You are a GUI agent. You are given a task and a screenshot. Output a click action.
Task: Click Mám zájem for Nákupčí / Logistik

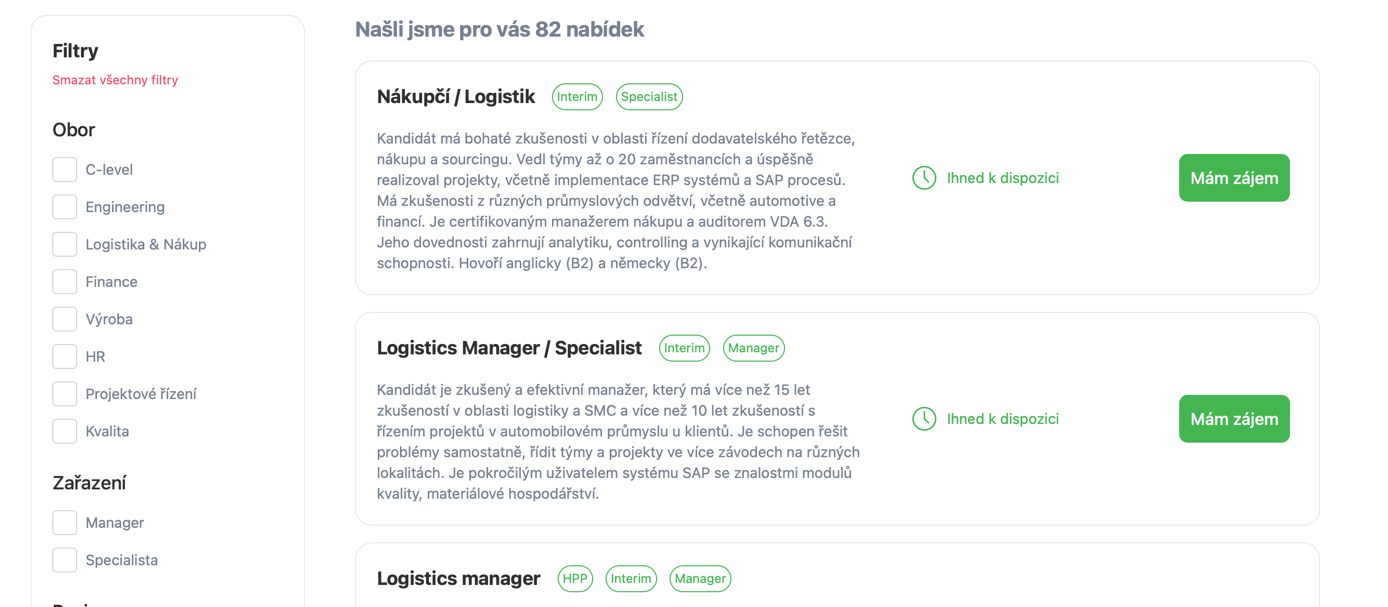pyautogui.click(x=1234, y=178)
